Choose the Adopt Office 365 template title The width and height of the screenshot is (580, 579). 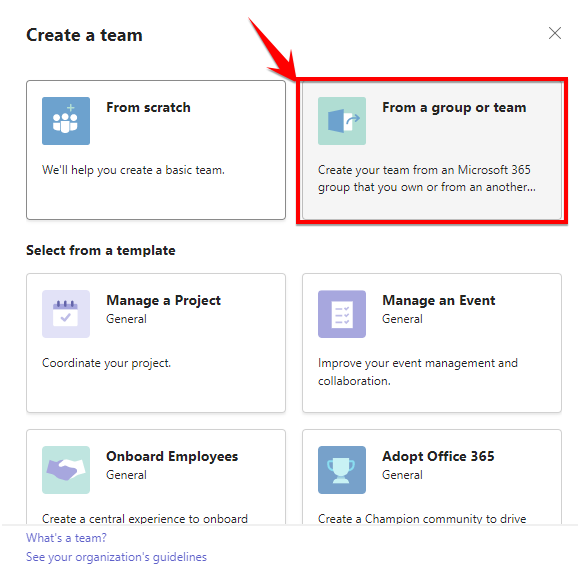[438, 456]
